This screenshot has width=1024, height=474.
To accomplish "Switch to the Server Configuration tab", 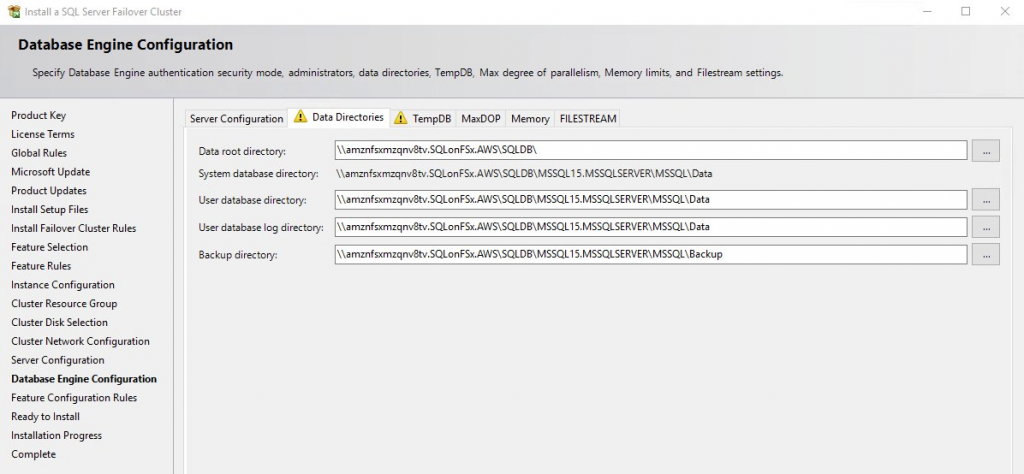I will [236, 119].
